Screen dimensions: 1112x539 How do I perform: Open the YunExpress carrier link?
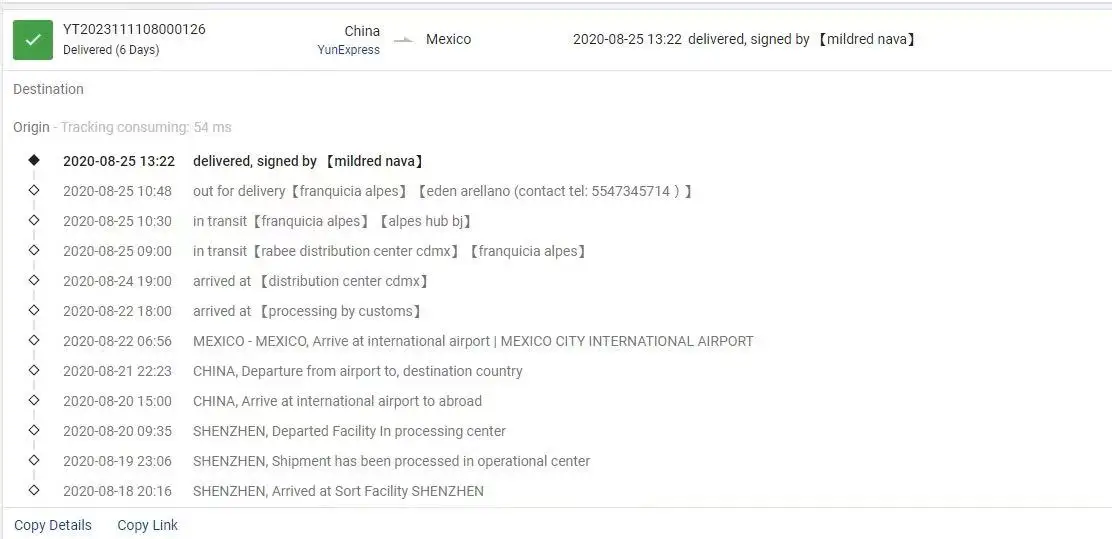349,50
